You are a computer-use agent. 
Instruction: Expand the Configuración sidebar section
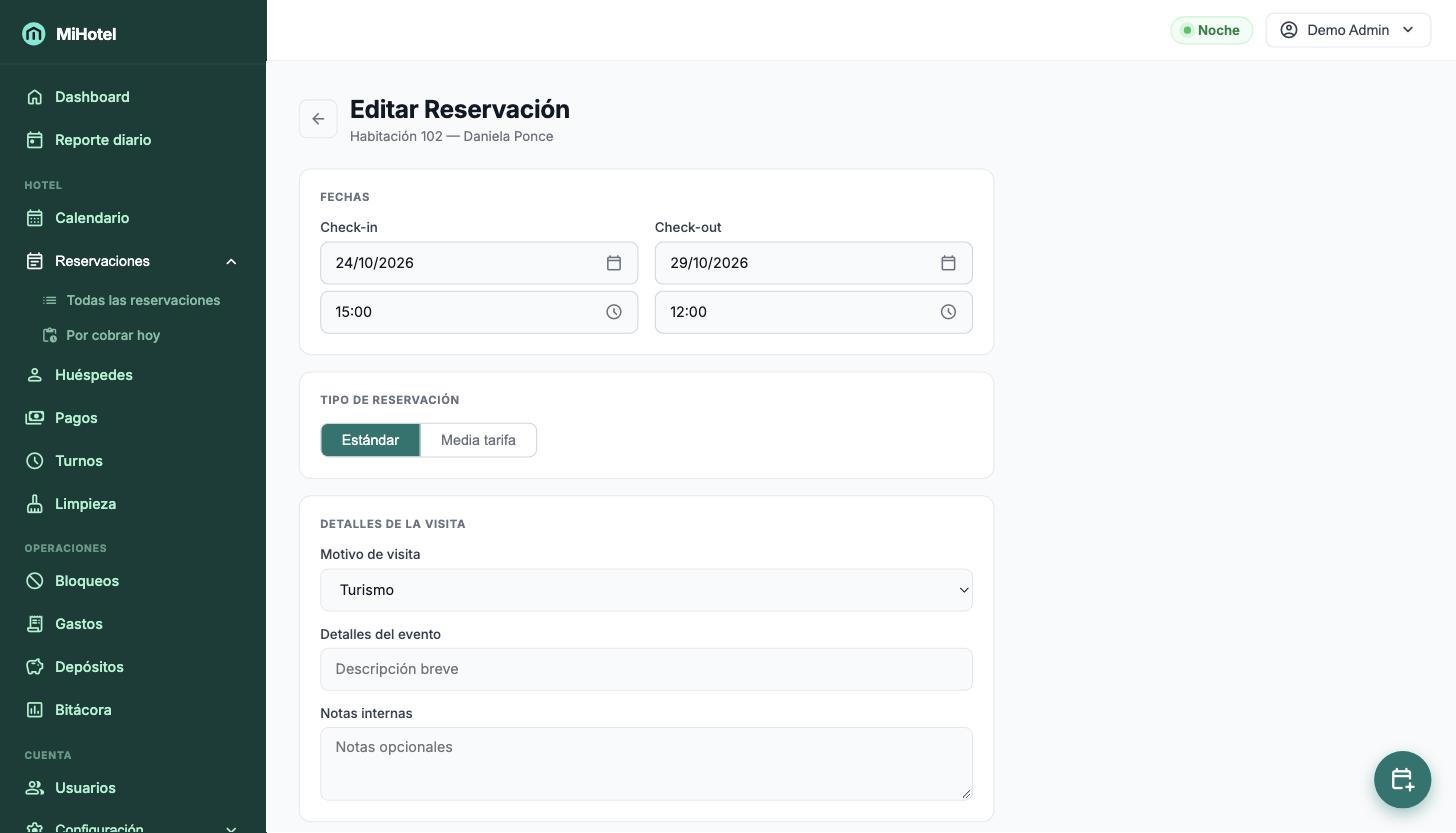tap(231, 828)
